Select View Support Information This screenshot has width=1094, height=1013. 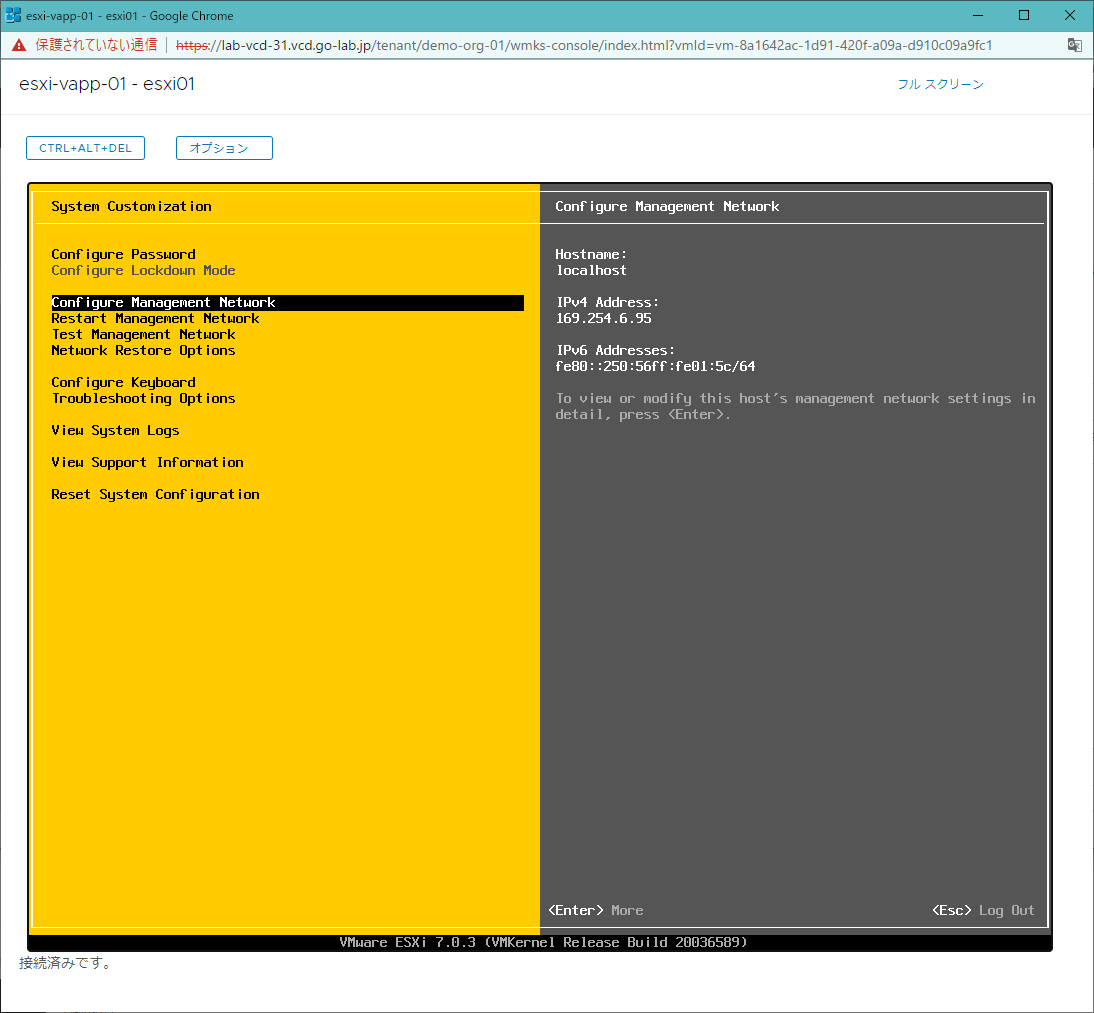click(x=147, y=463)
